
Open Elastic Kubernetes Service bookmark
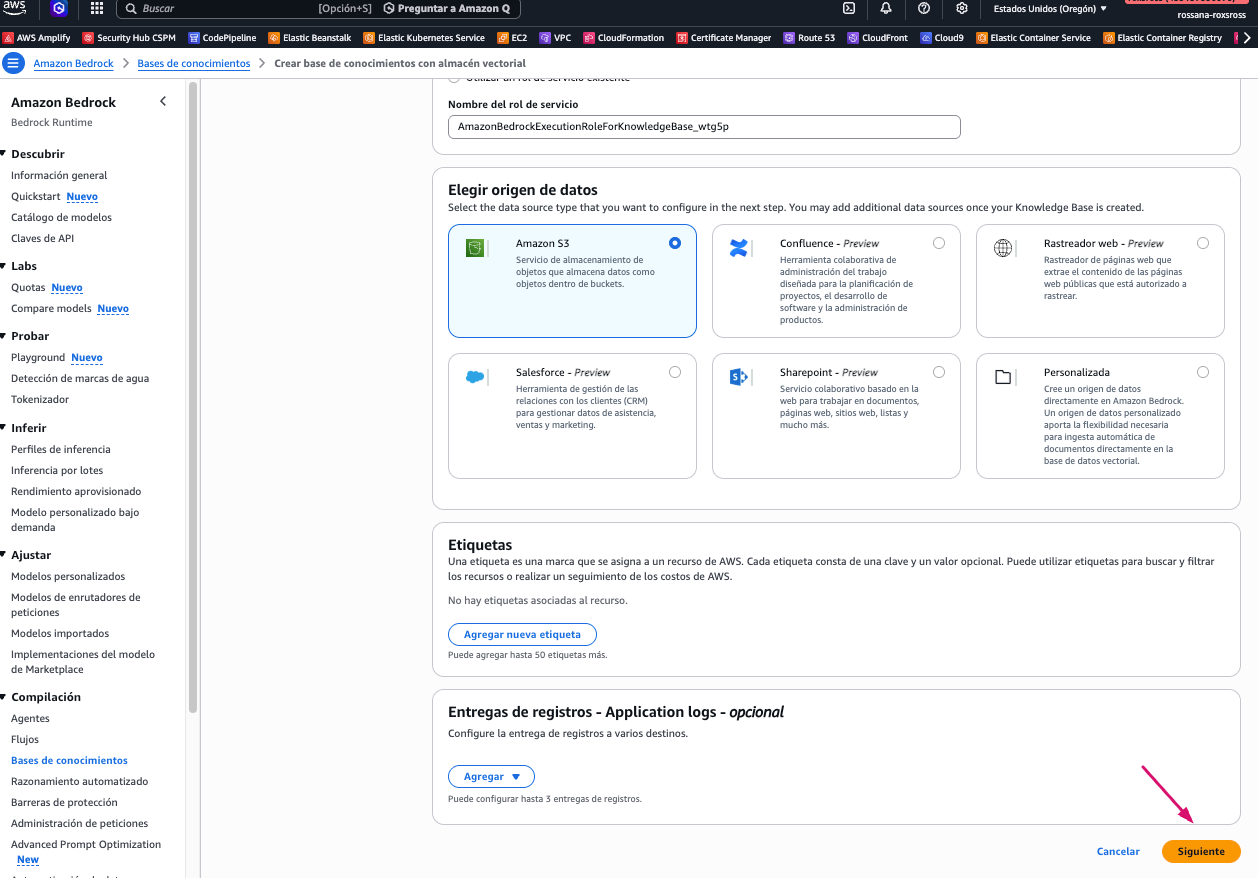click(424, 38)
